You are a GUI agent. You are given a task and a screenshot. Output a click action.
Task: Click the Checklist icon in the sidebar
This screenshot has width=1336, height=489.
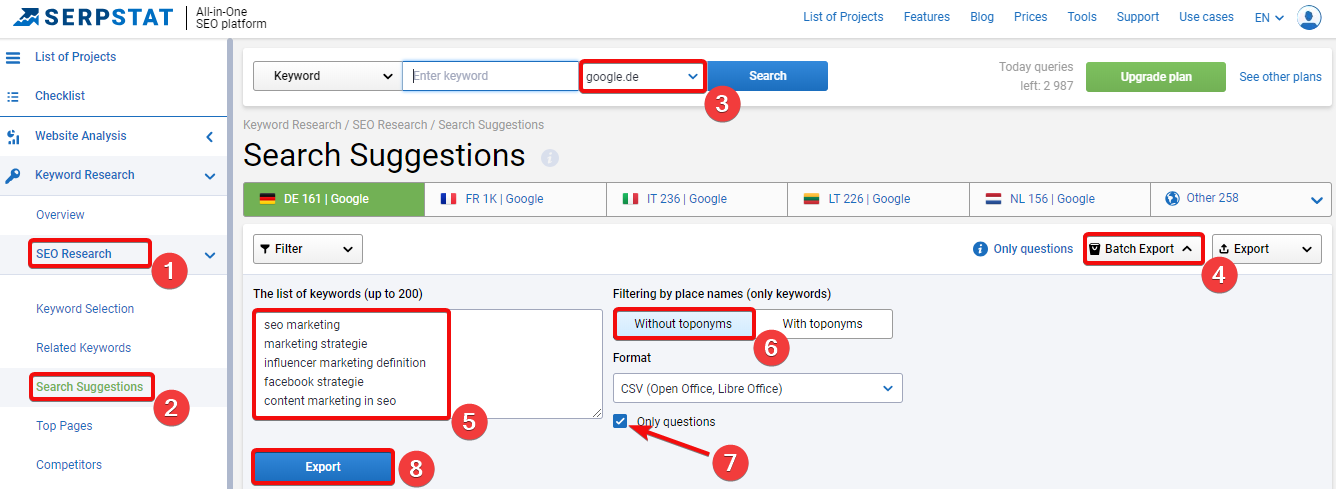coord(14,96)
